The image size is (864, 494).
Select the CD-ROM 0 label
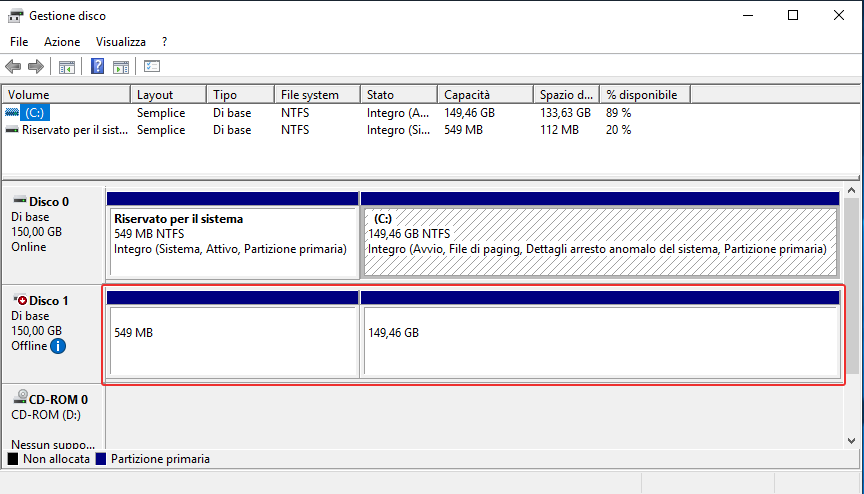point(58,399)
